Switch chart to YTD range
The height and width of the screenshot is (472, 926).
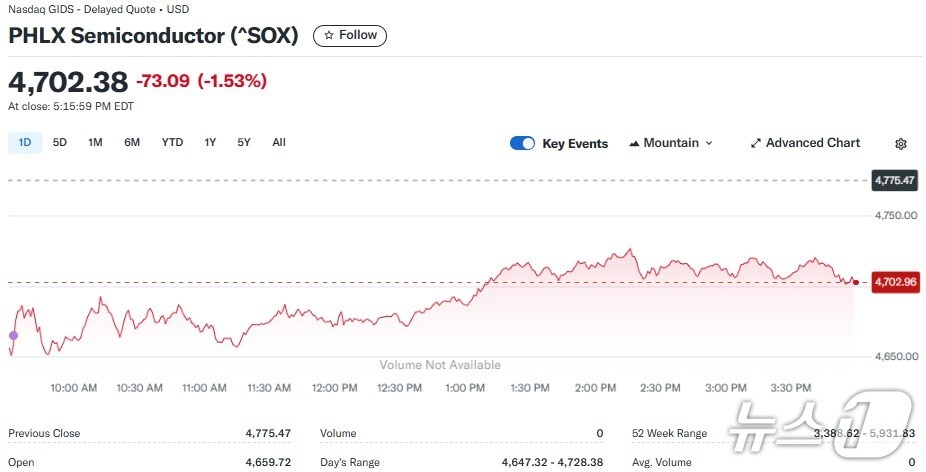pos(172,142)
